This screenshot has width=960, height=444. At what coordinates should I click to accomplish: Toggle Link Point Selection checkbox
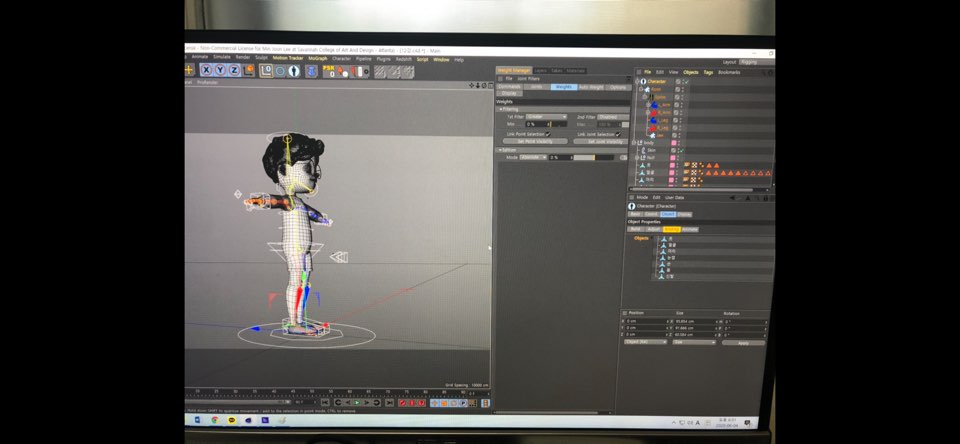[548, 134]
